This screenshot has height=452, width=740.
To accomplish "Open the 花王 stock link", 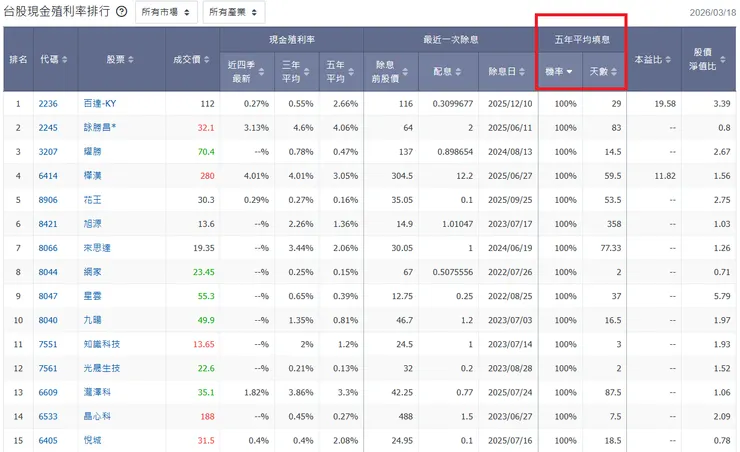I will [92, 200].
